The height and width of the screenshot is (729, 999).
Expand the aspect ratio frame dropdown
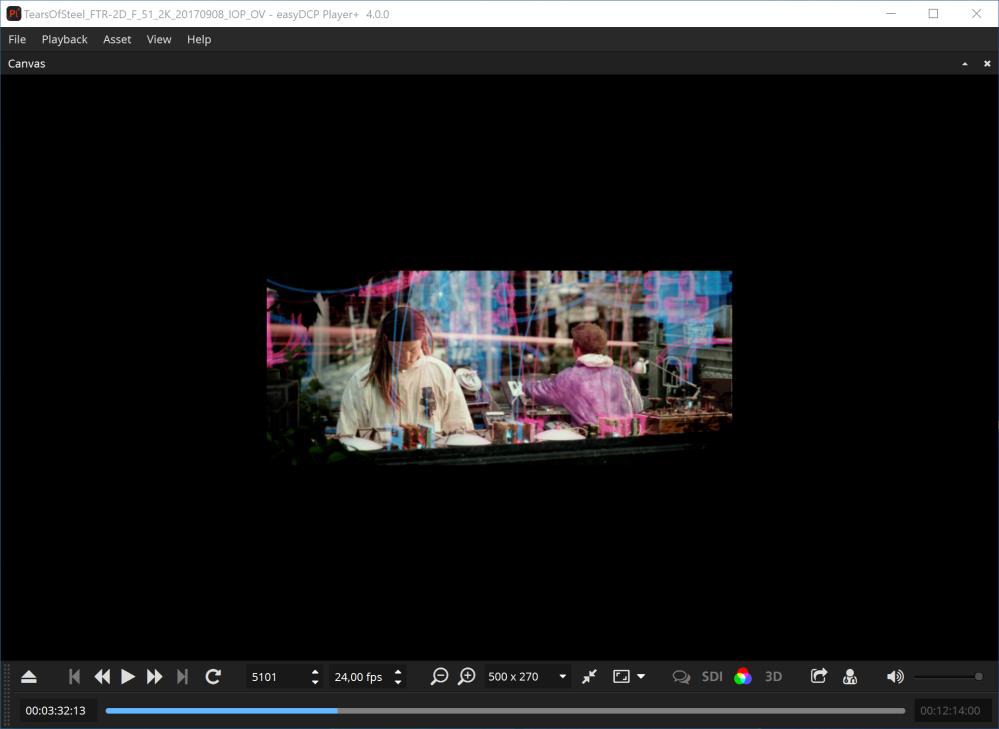tap(629, 677)
